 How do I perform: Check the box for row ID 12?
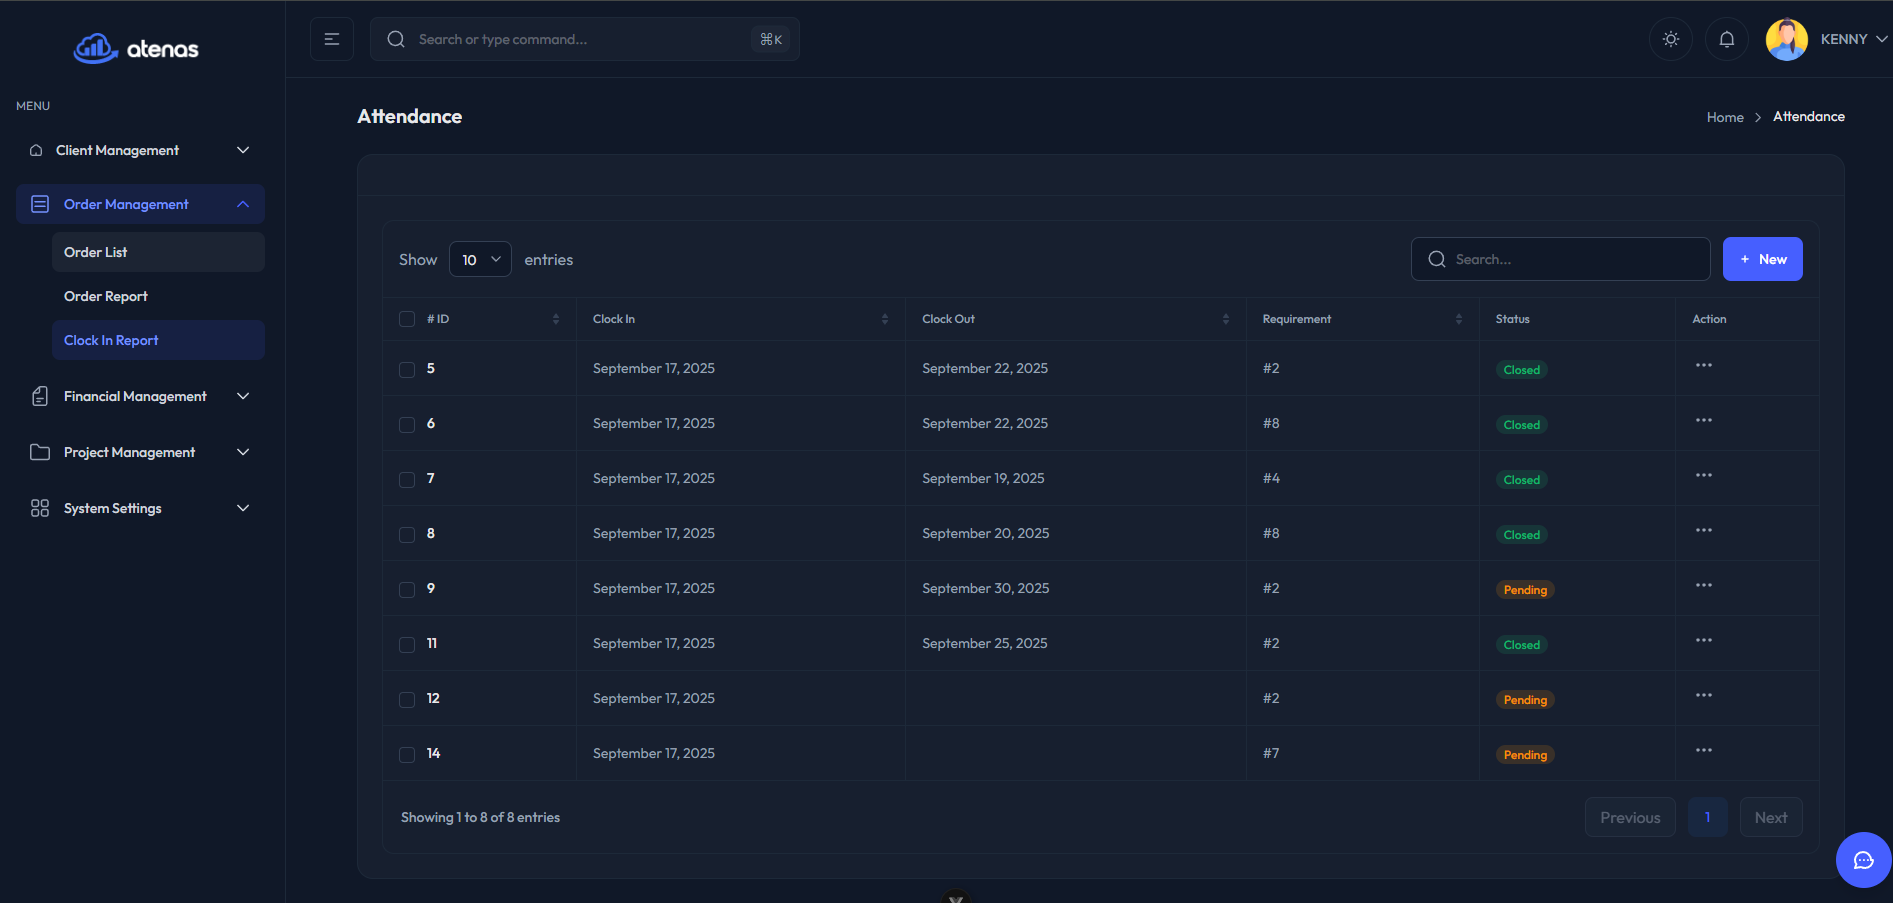[x=407, y=700]
